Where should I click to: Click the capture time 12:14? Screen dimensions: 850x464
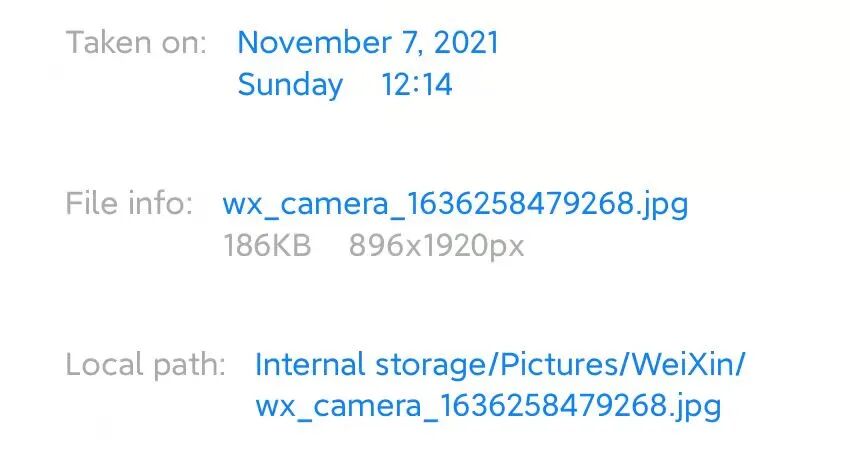point(416,85)
